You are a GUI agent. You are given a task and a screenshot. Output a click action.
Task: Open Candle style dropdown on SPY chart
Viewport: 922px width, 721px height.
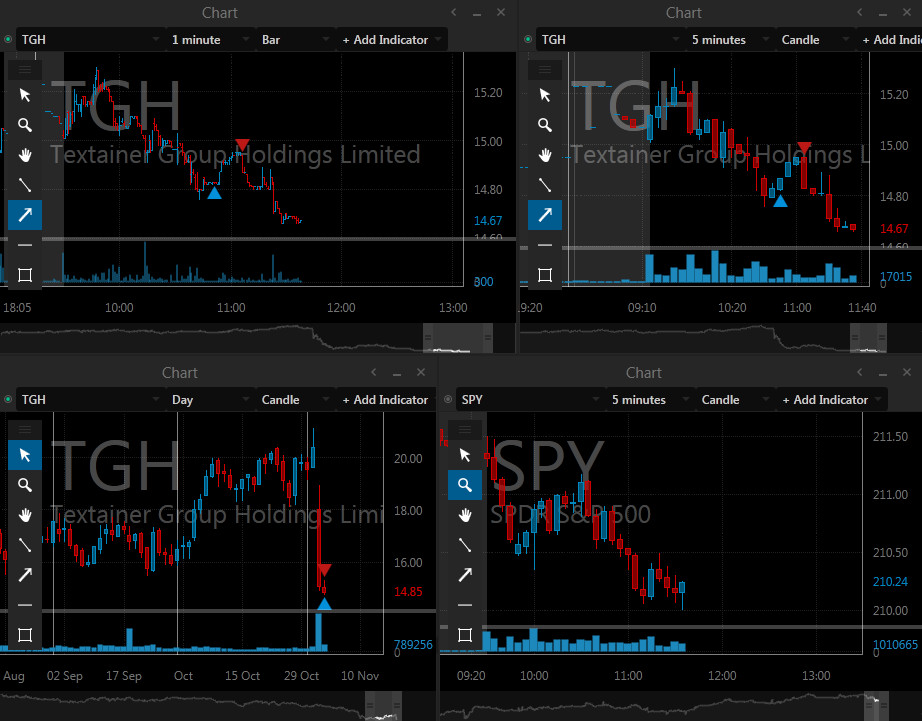tap(736, 399)
